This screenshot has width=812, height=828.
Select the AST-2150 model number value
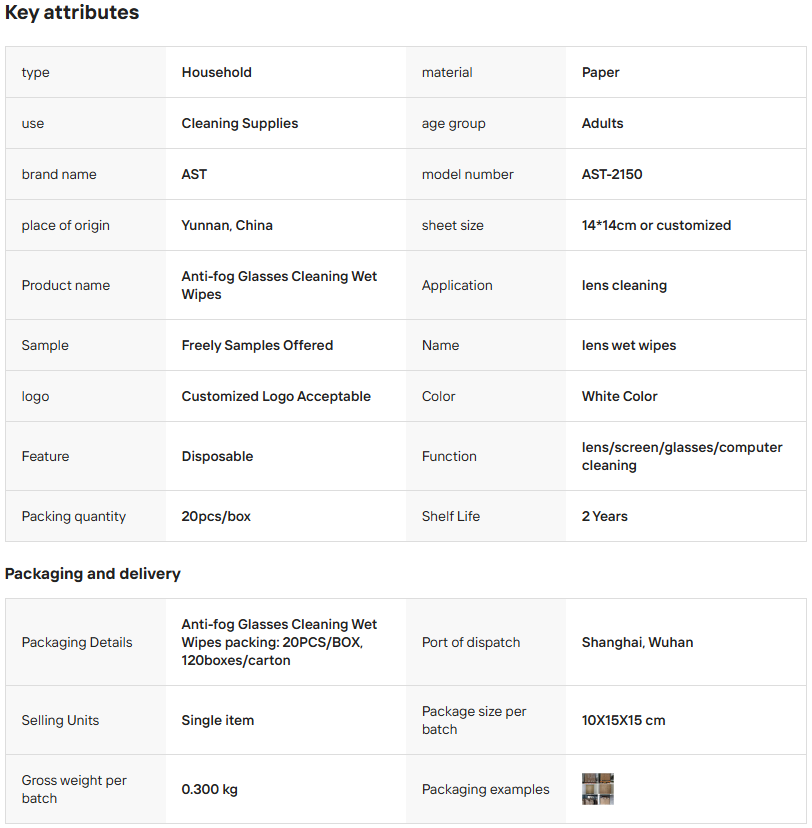612,174
